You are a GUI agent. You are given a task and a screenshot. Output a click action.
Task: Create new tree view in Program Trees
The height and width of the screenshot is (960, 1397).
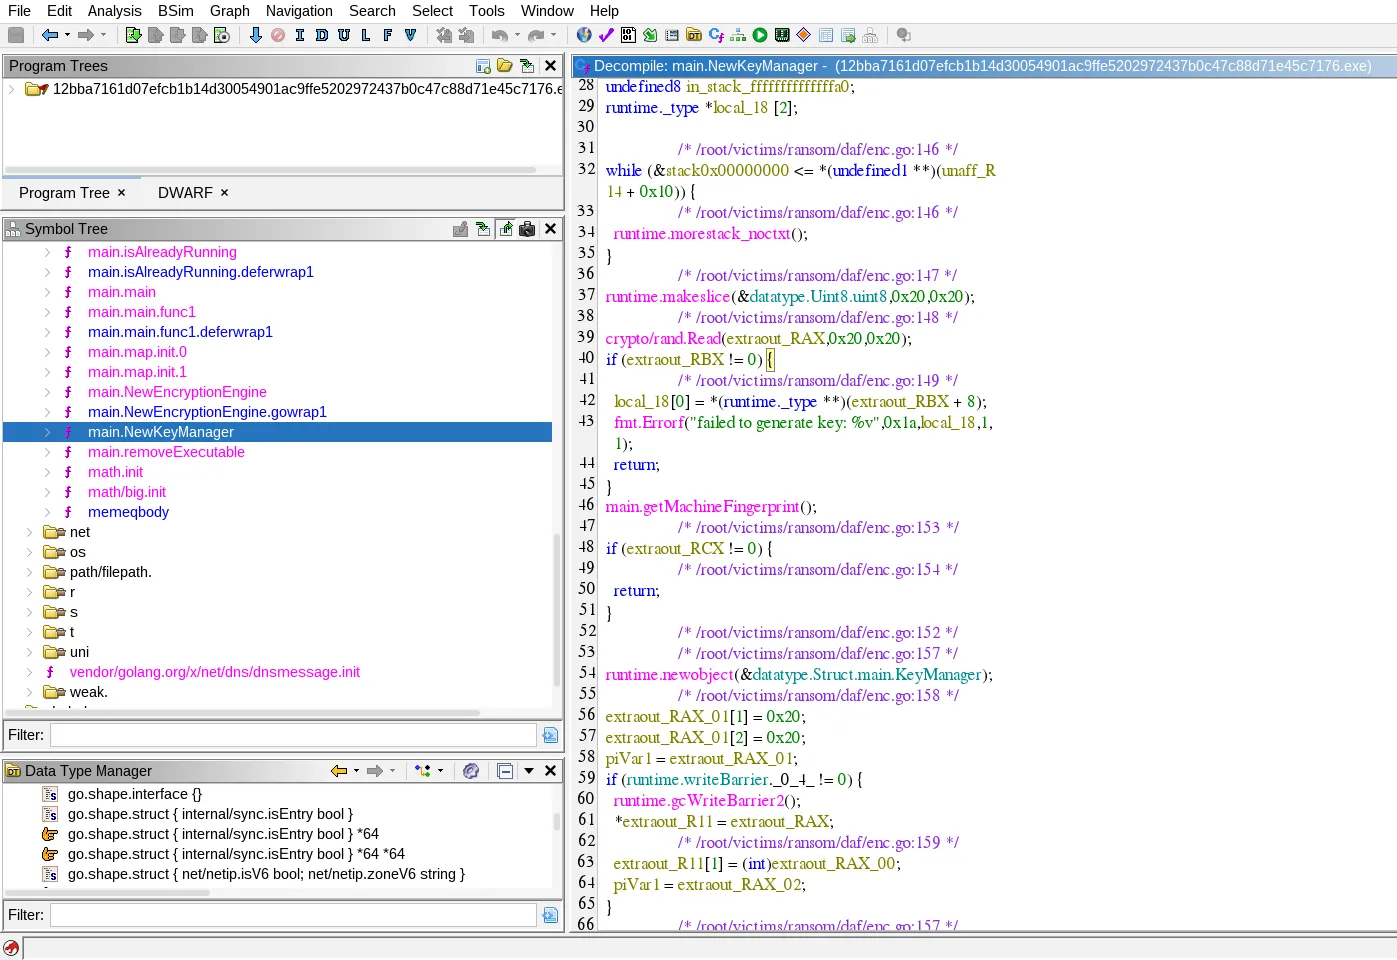click(x=483, y=66)
